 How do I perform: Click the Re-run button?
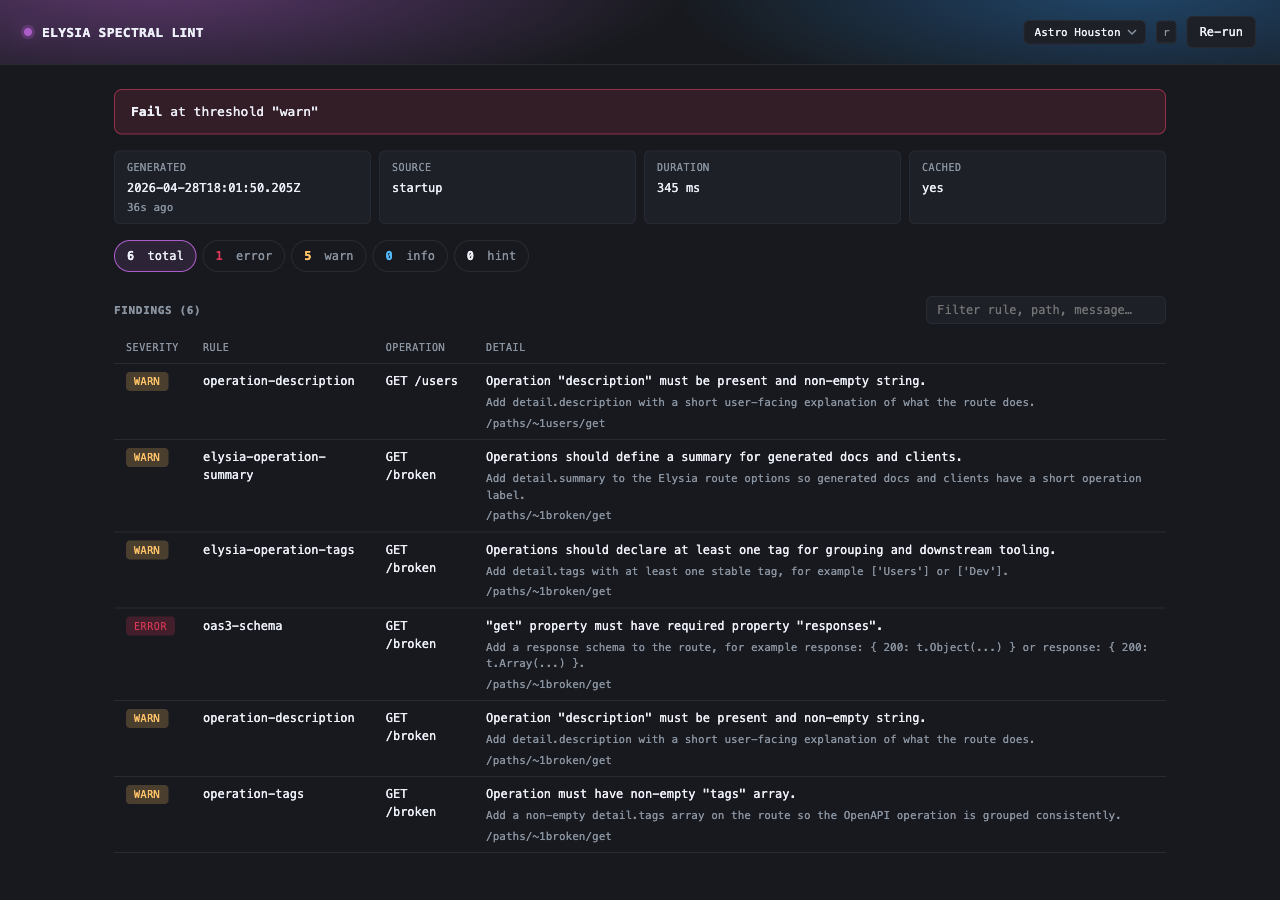[x=1221, y=32]
